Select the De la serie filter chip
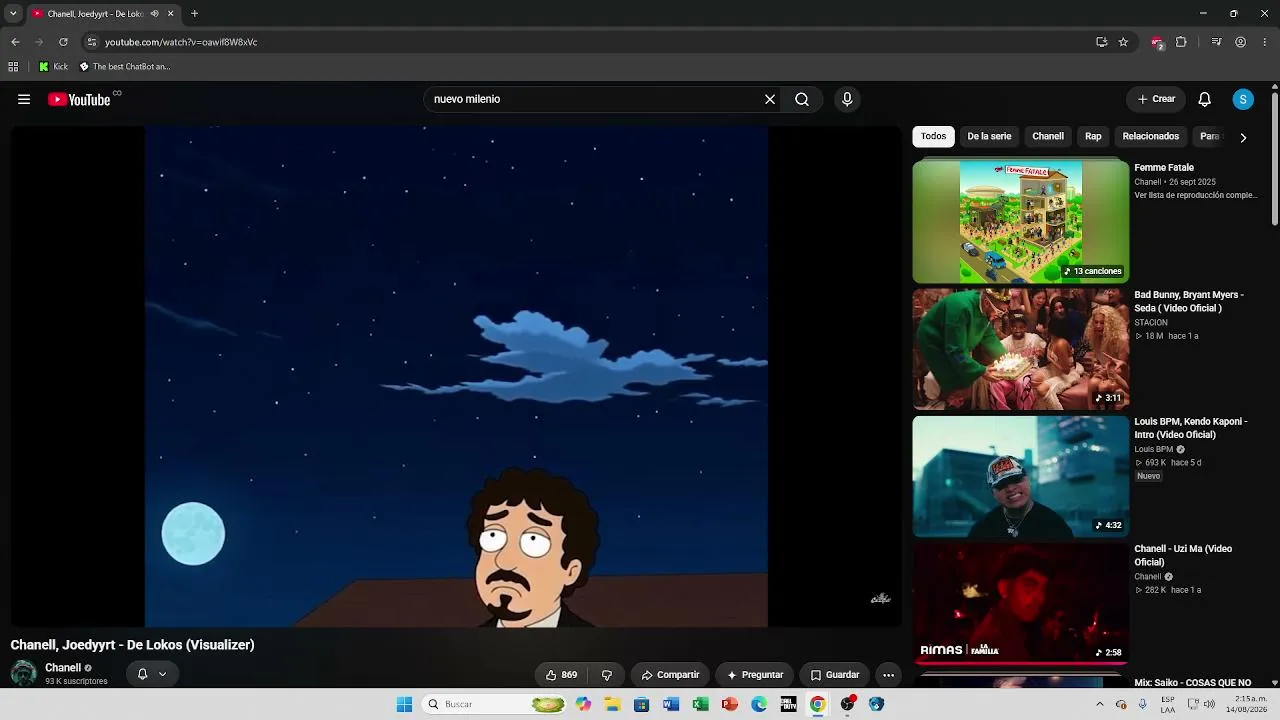 point(989,136)
